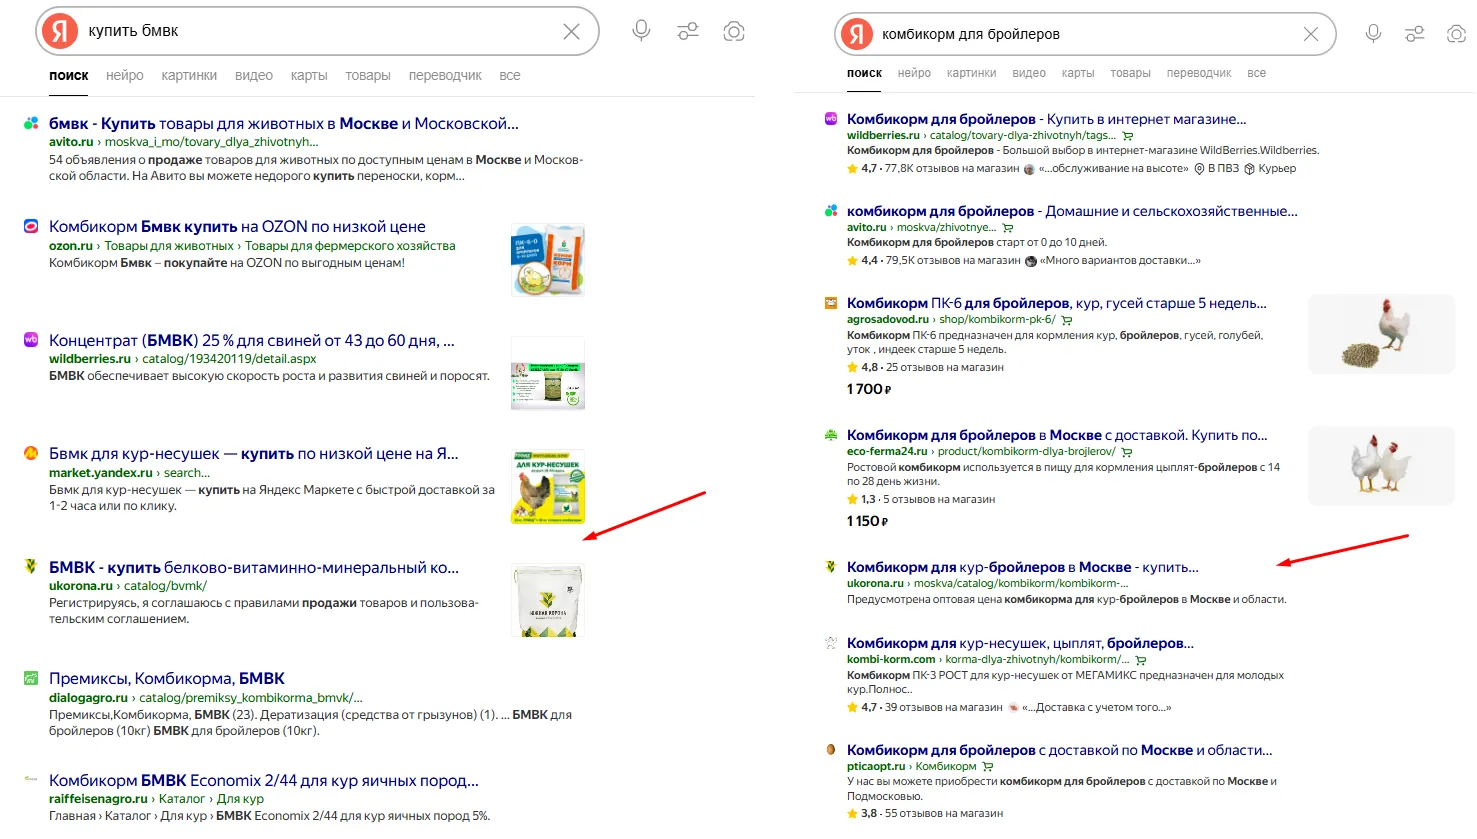Open 'Комбикорм для кур-бройлеров в Москве - купить' result
The height and width of the screenshot is (839, 1477).
(1023, 567)
